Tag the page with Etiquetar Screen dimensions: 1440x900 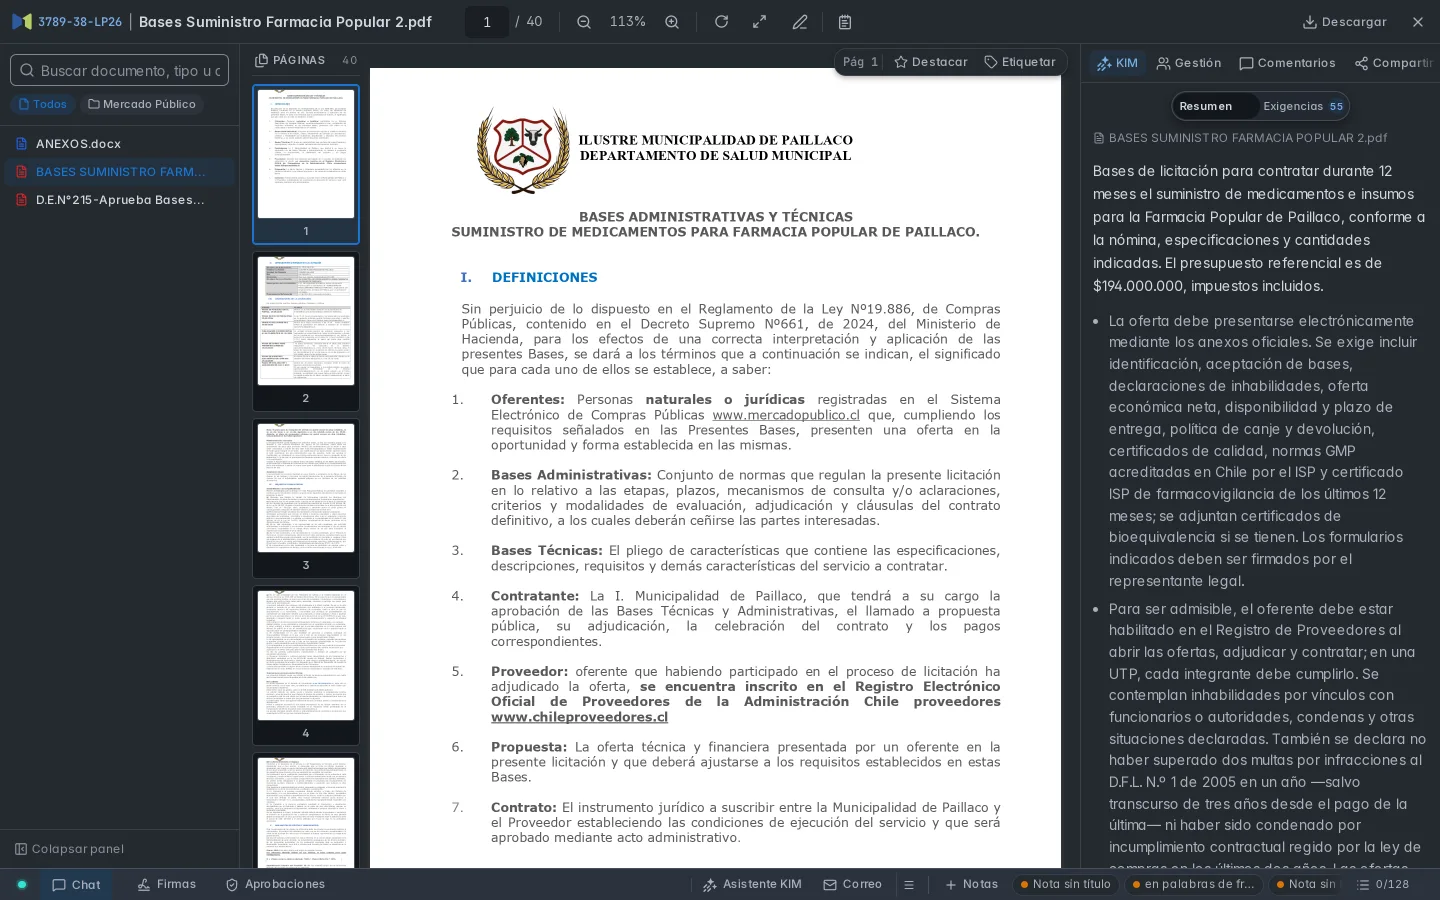point(1020,62)
